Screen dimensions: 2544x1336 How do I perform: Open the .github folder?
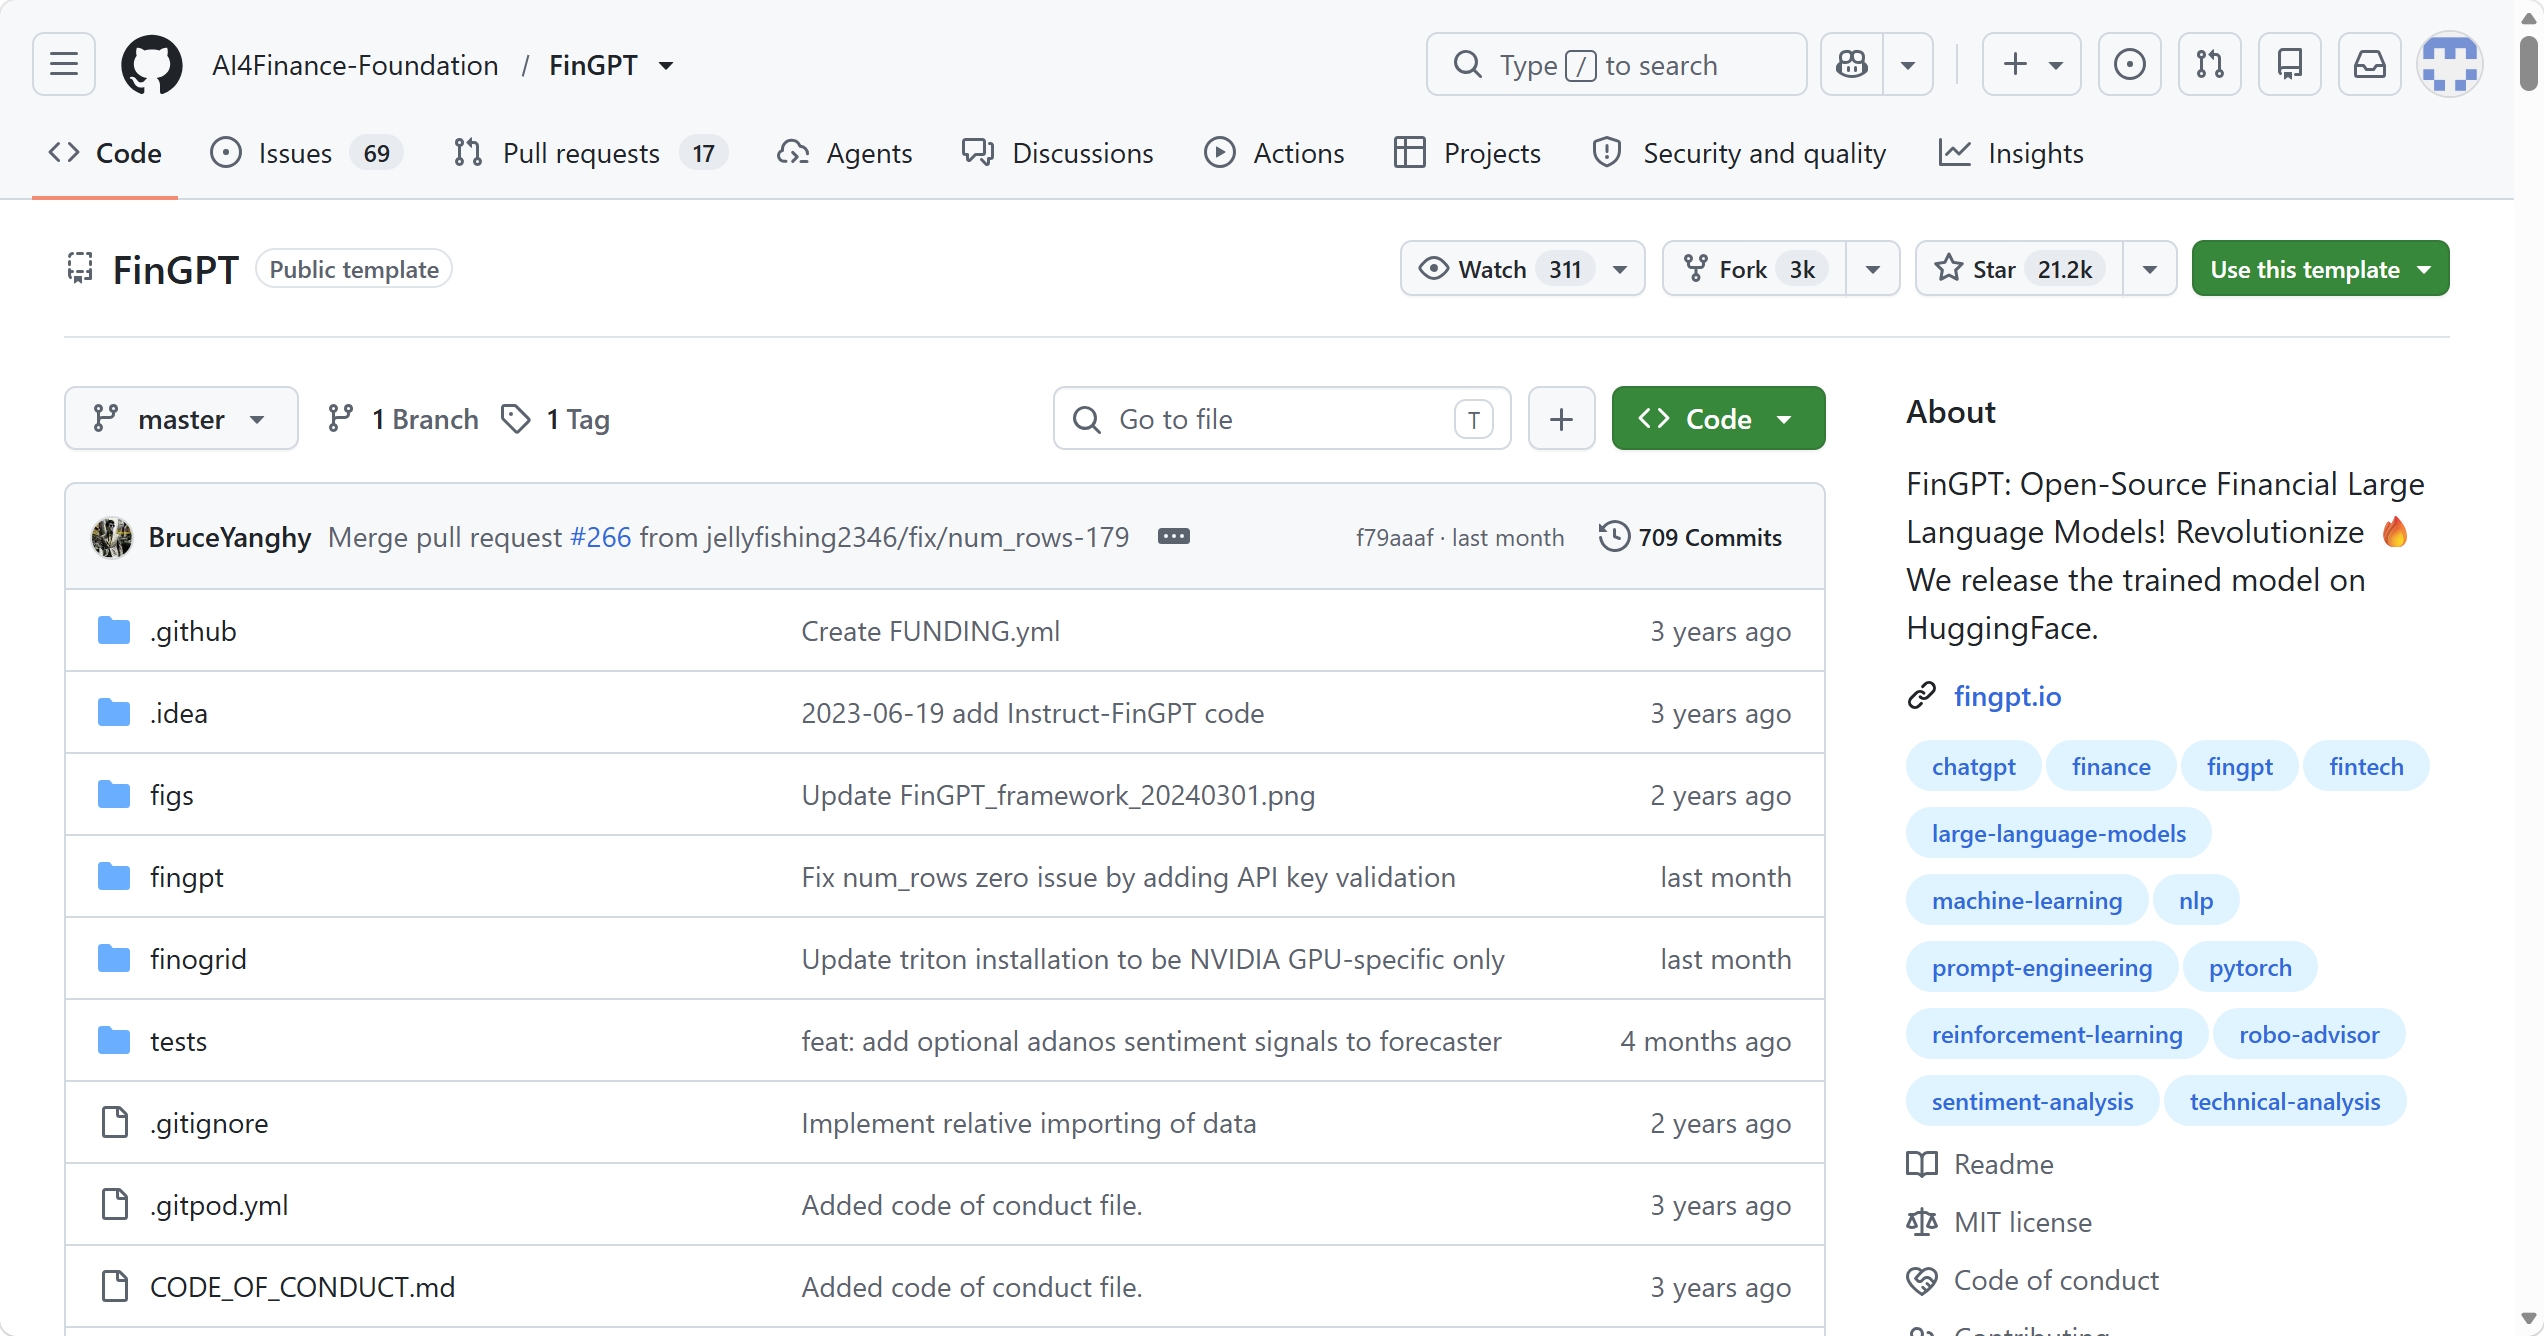[193, 631]
